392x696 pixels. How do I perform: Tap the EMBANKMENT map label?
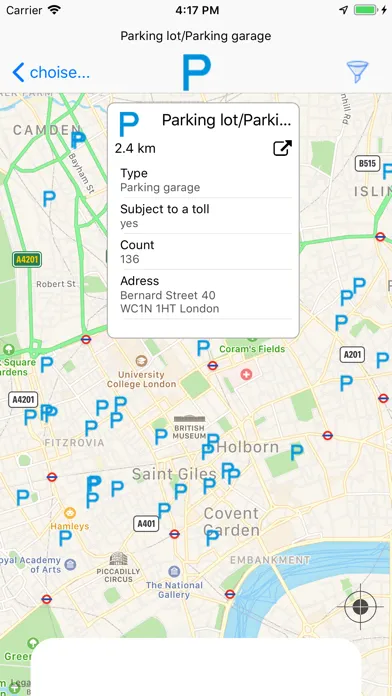(x=269, y=560)
